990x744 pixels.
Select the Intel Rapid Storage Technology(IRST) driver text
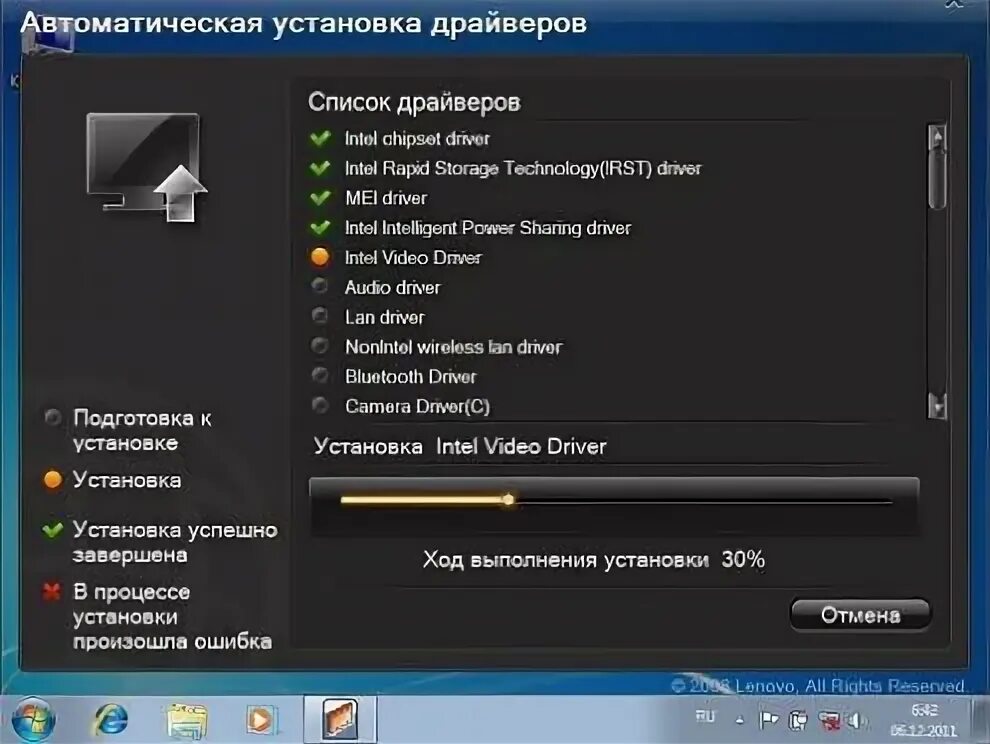(523, 168)
